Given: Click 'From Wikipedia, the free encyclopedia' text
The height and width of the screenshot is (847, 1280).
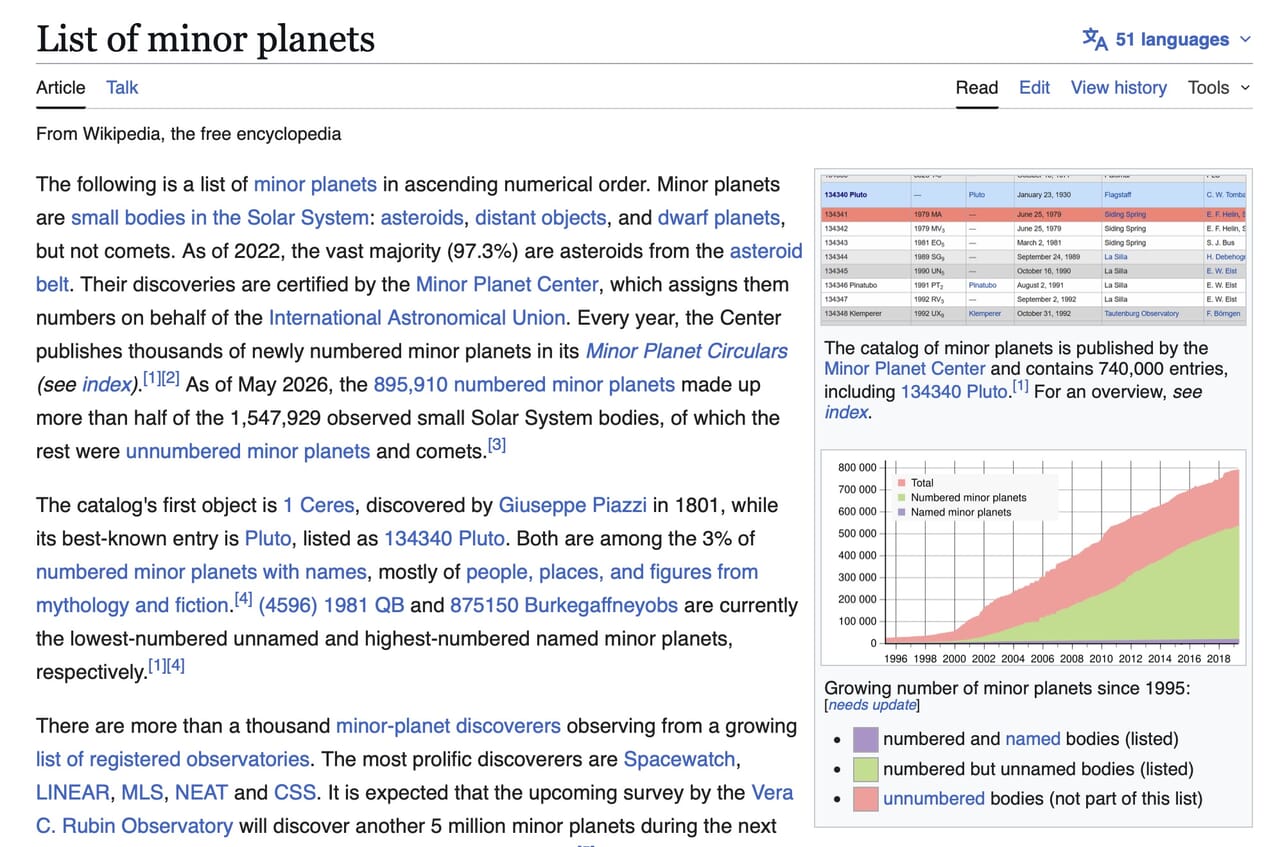Looking at the screenshot, I should coord(188,133).
